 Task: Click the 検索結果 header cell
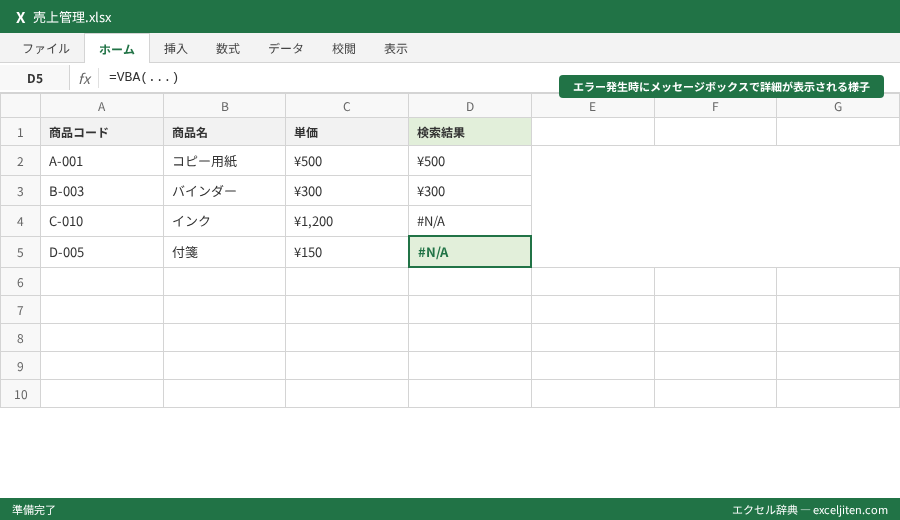pyautogui.click(x=470, y=132)
